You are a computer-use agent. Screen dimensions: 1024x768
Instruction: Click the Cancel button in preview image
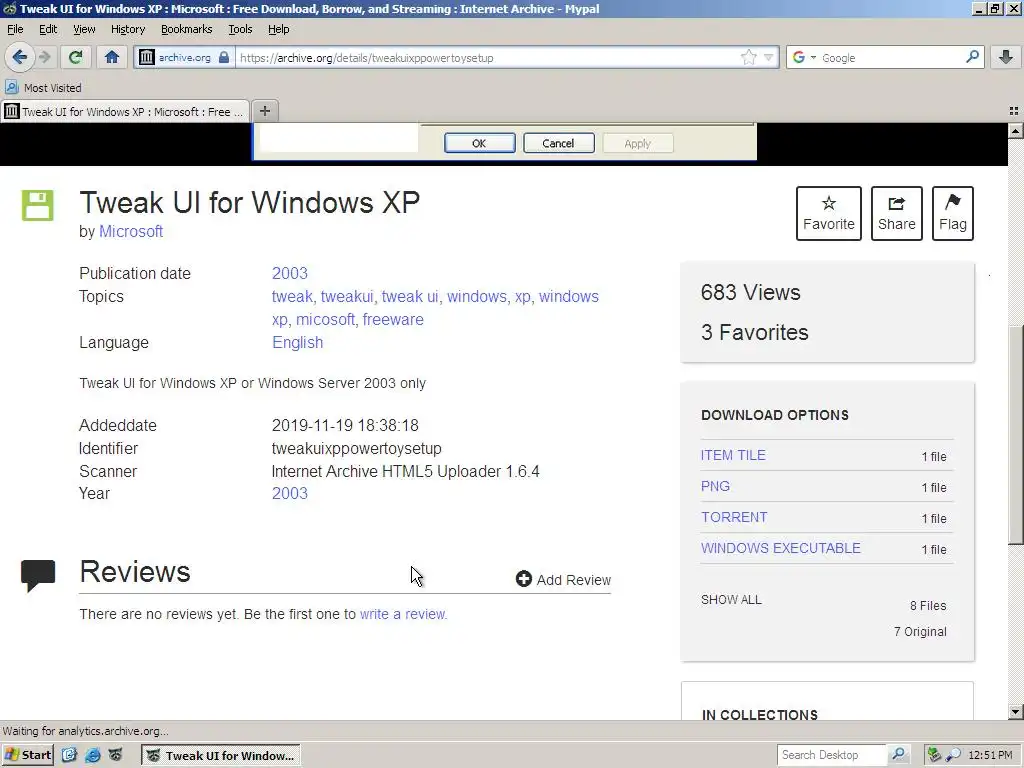tap(558, 143)
